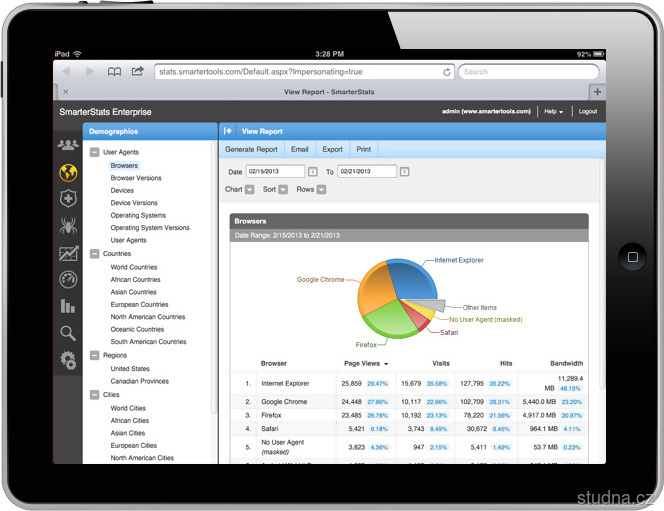664x511 pixels.
Task: Click the start Date input field
Action: pos(275,171)
